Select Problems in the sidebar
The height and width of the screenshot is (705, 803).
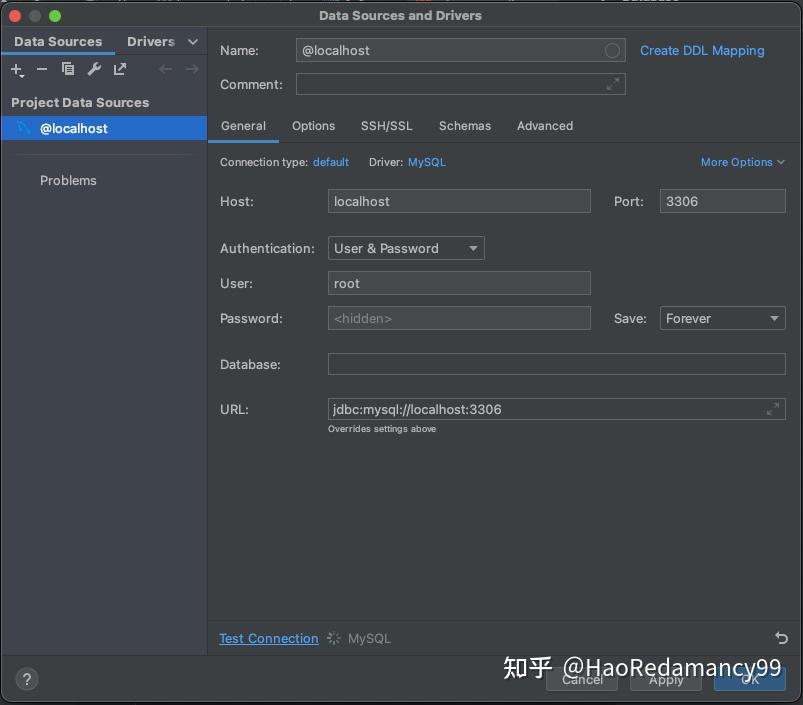pos(68,180)
